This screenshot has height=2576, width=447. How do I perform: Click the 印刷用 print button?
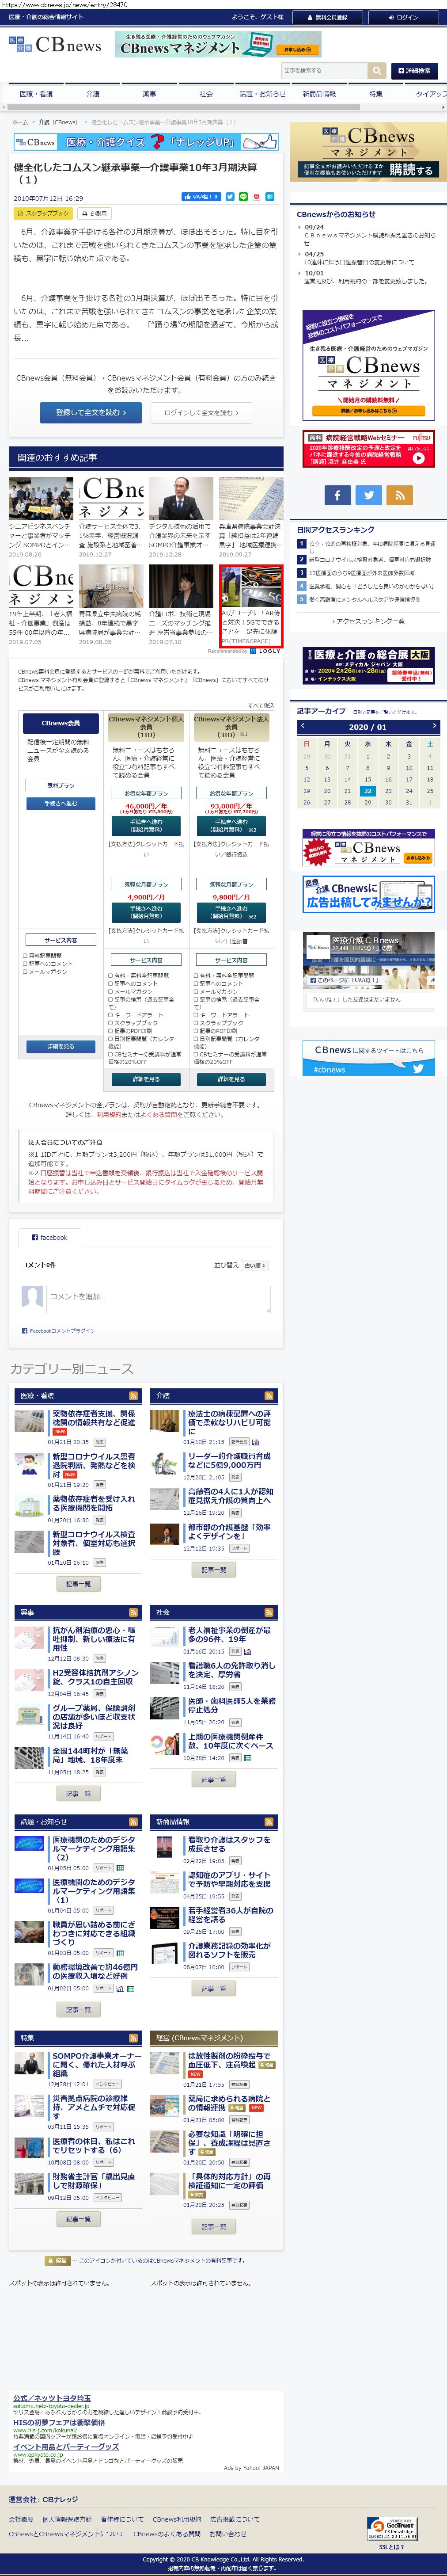pyautogui.click(x=95, y=213)
